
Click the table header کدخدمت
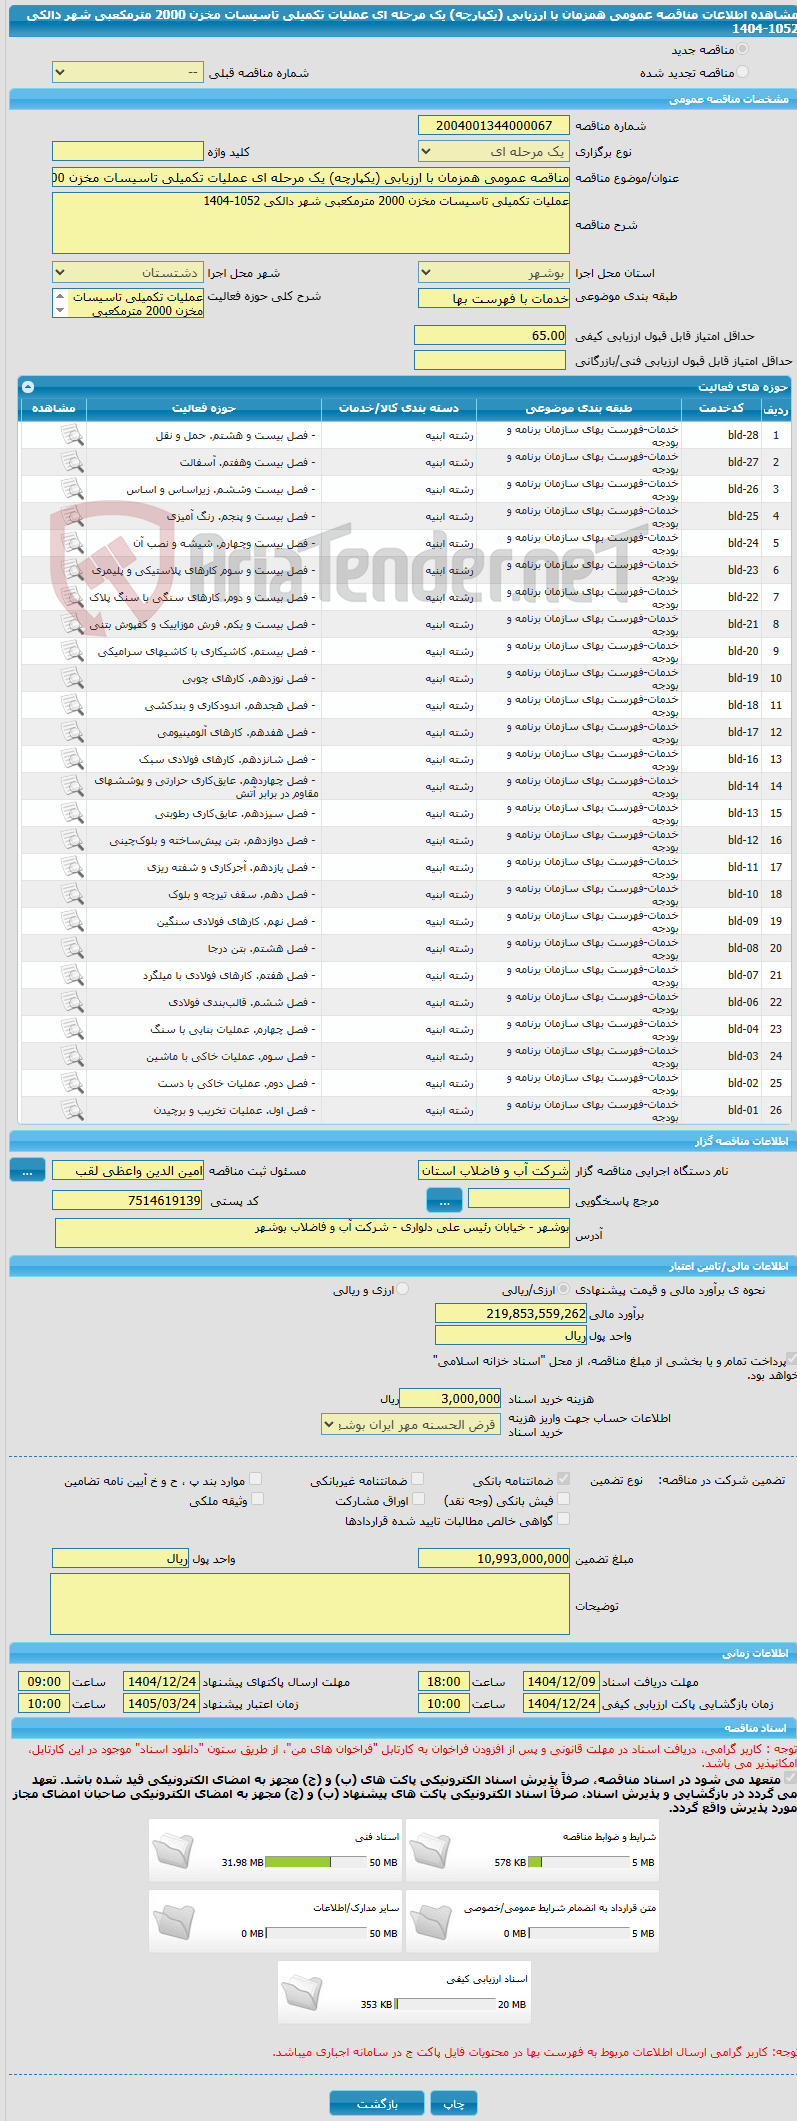721,408
